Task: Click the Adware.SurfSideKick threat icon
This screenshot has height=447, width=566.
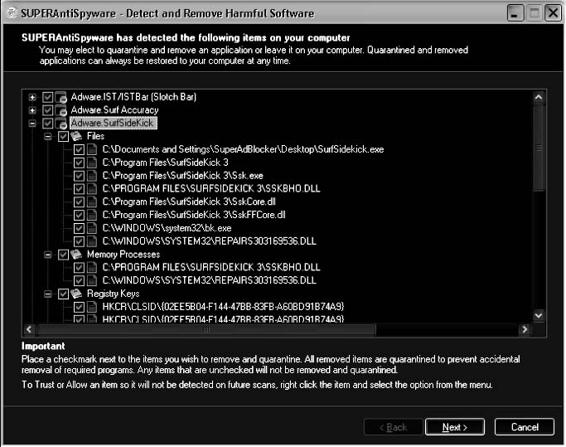Action: click(61, 123)
